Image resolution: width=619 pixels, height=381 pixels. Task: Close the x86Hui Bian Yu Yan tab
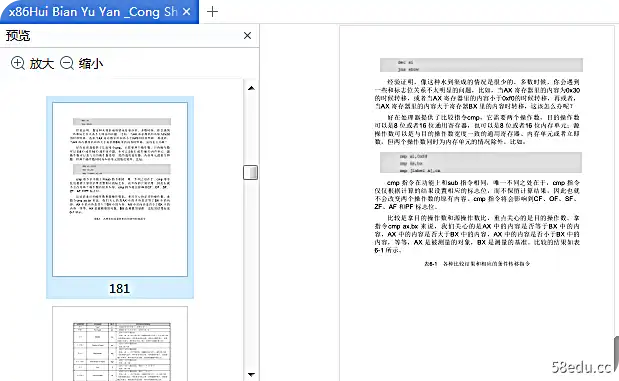click(187, 12)
